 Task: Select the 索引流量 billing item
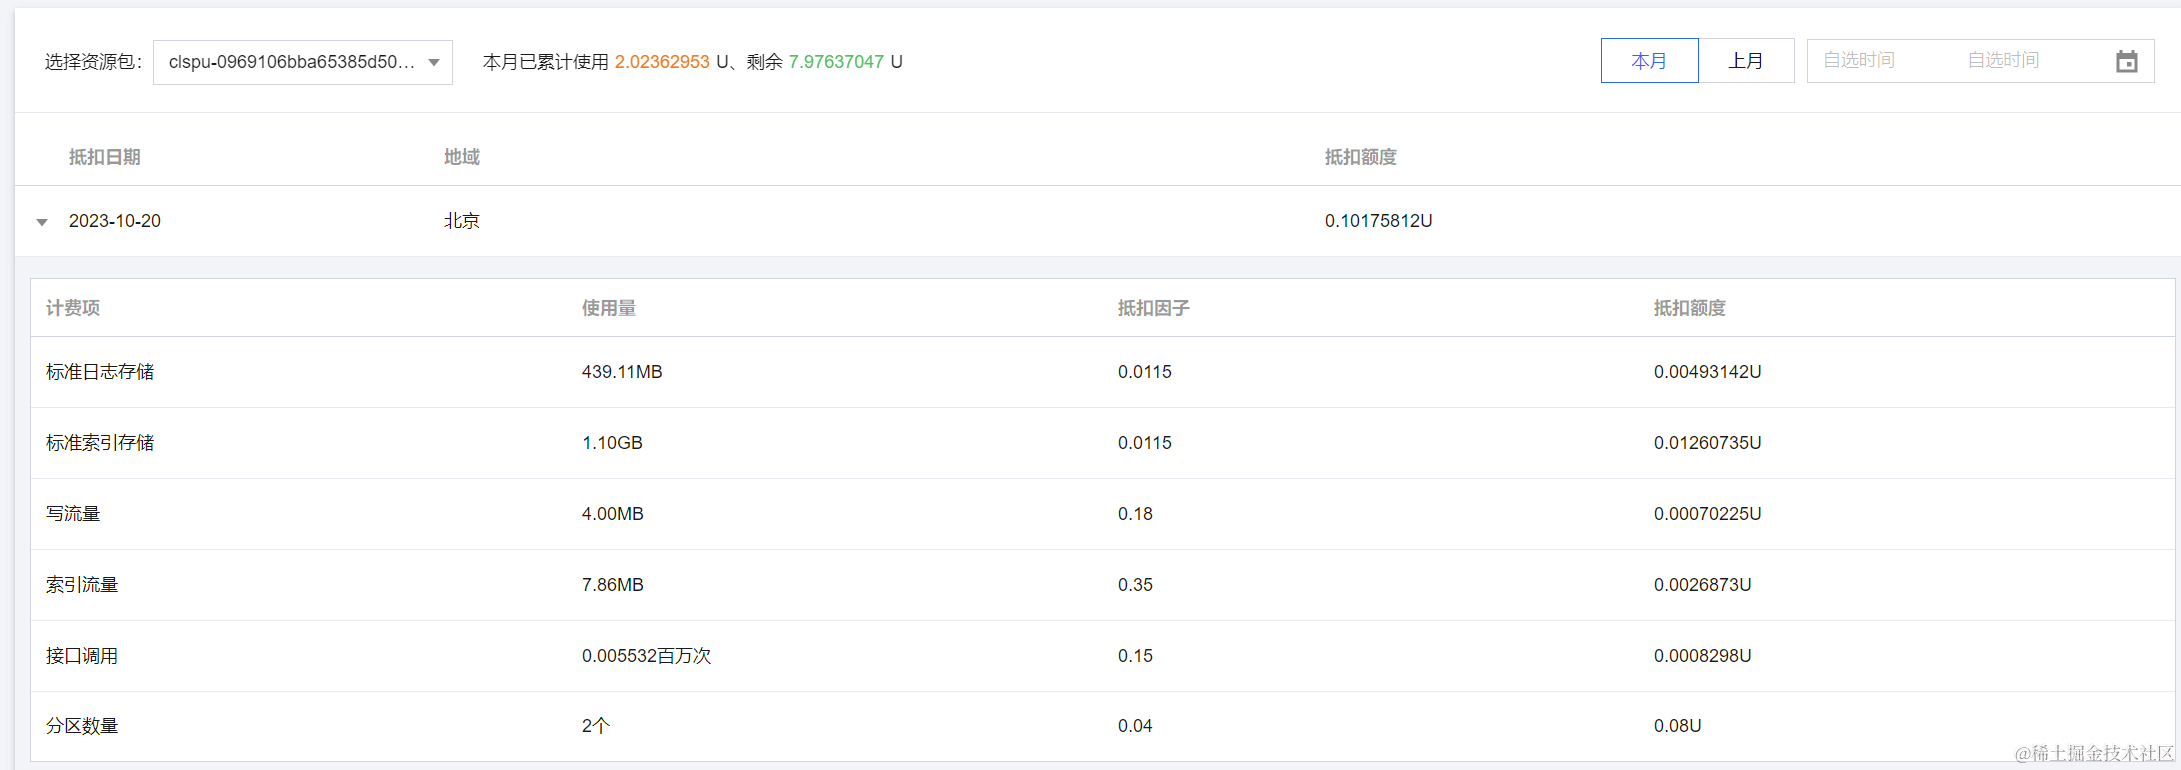pos(82,585)
